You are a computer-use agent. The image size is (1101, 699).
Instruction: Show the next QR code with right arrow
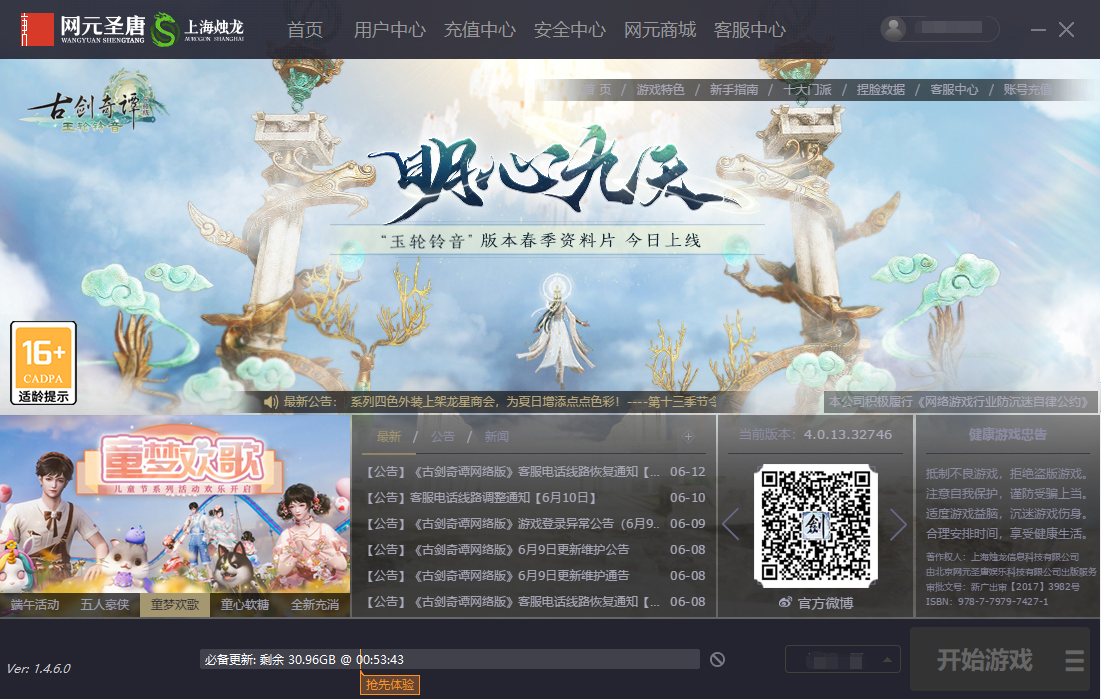(x=898, y=524)
